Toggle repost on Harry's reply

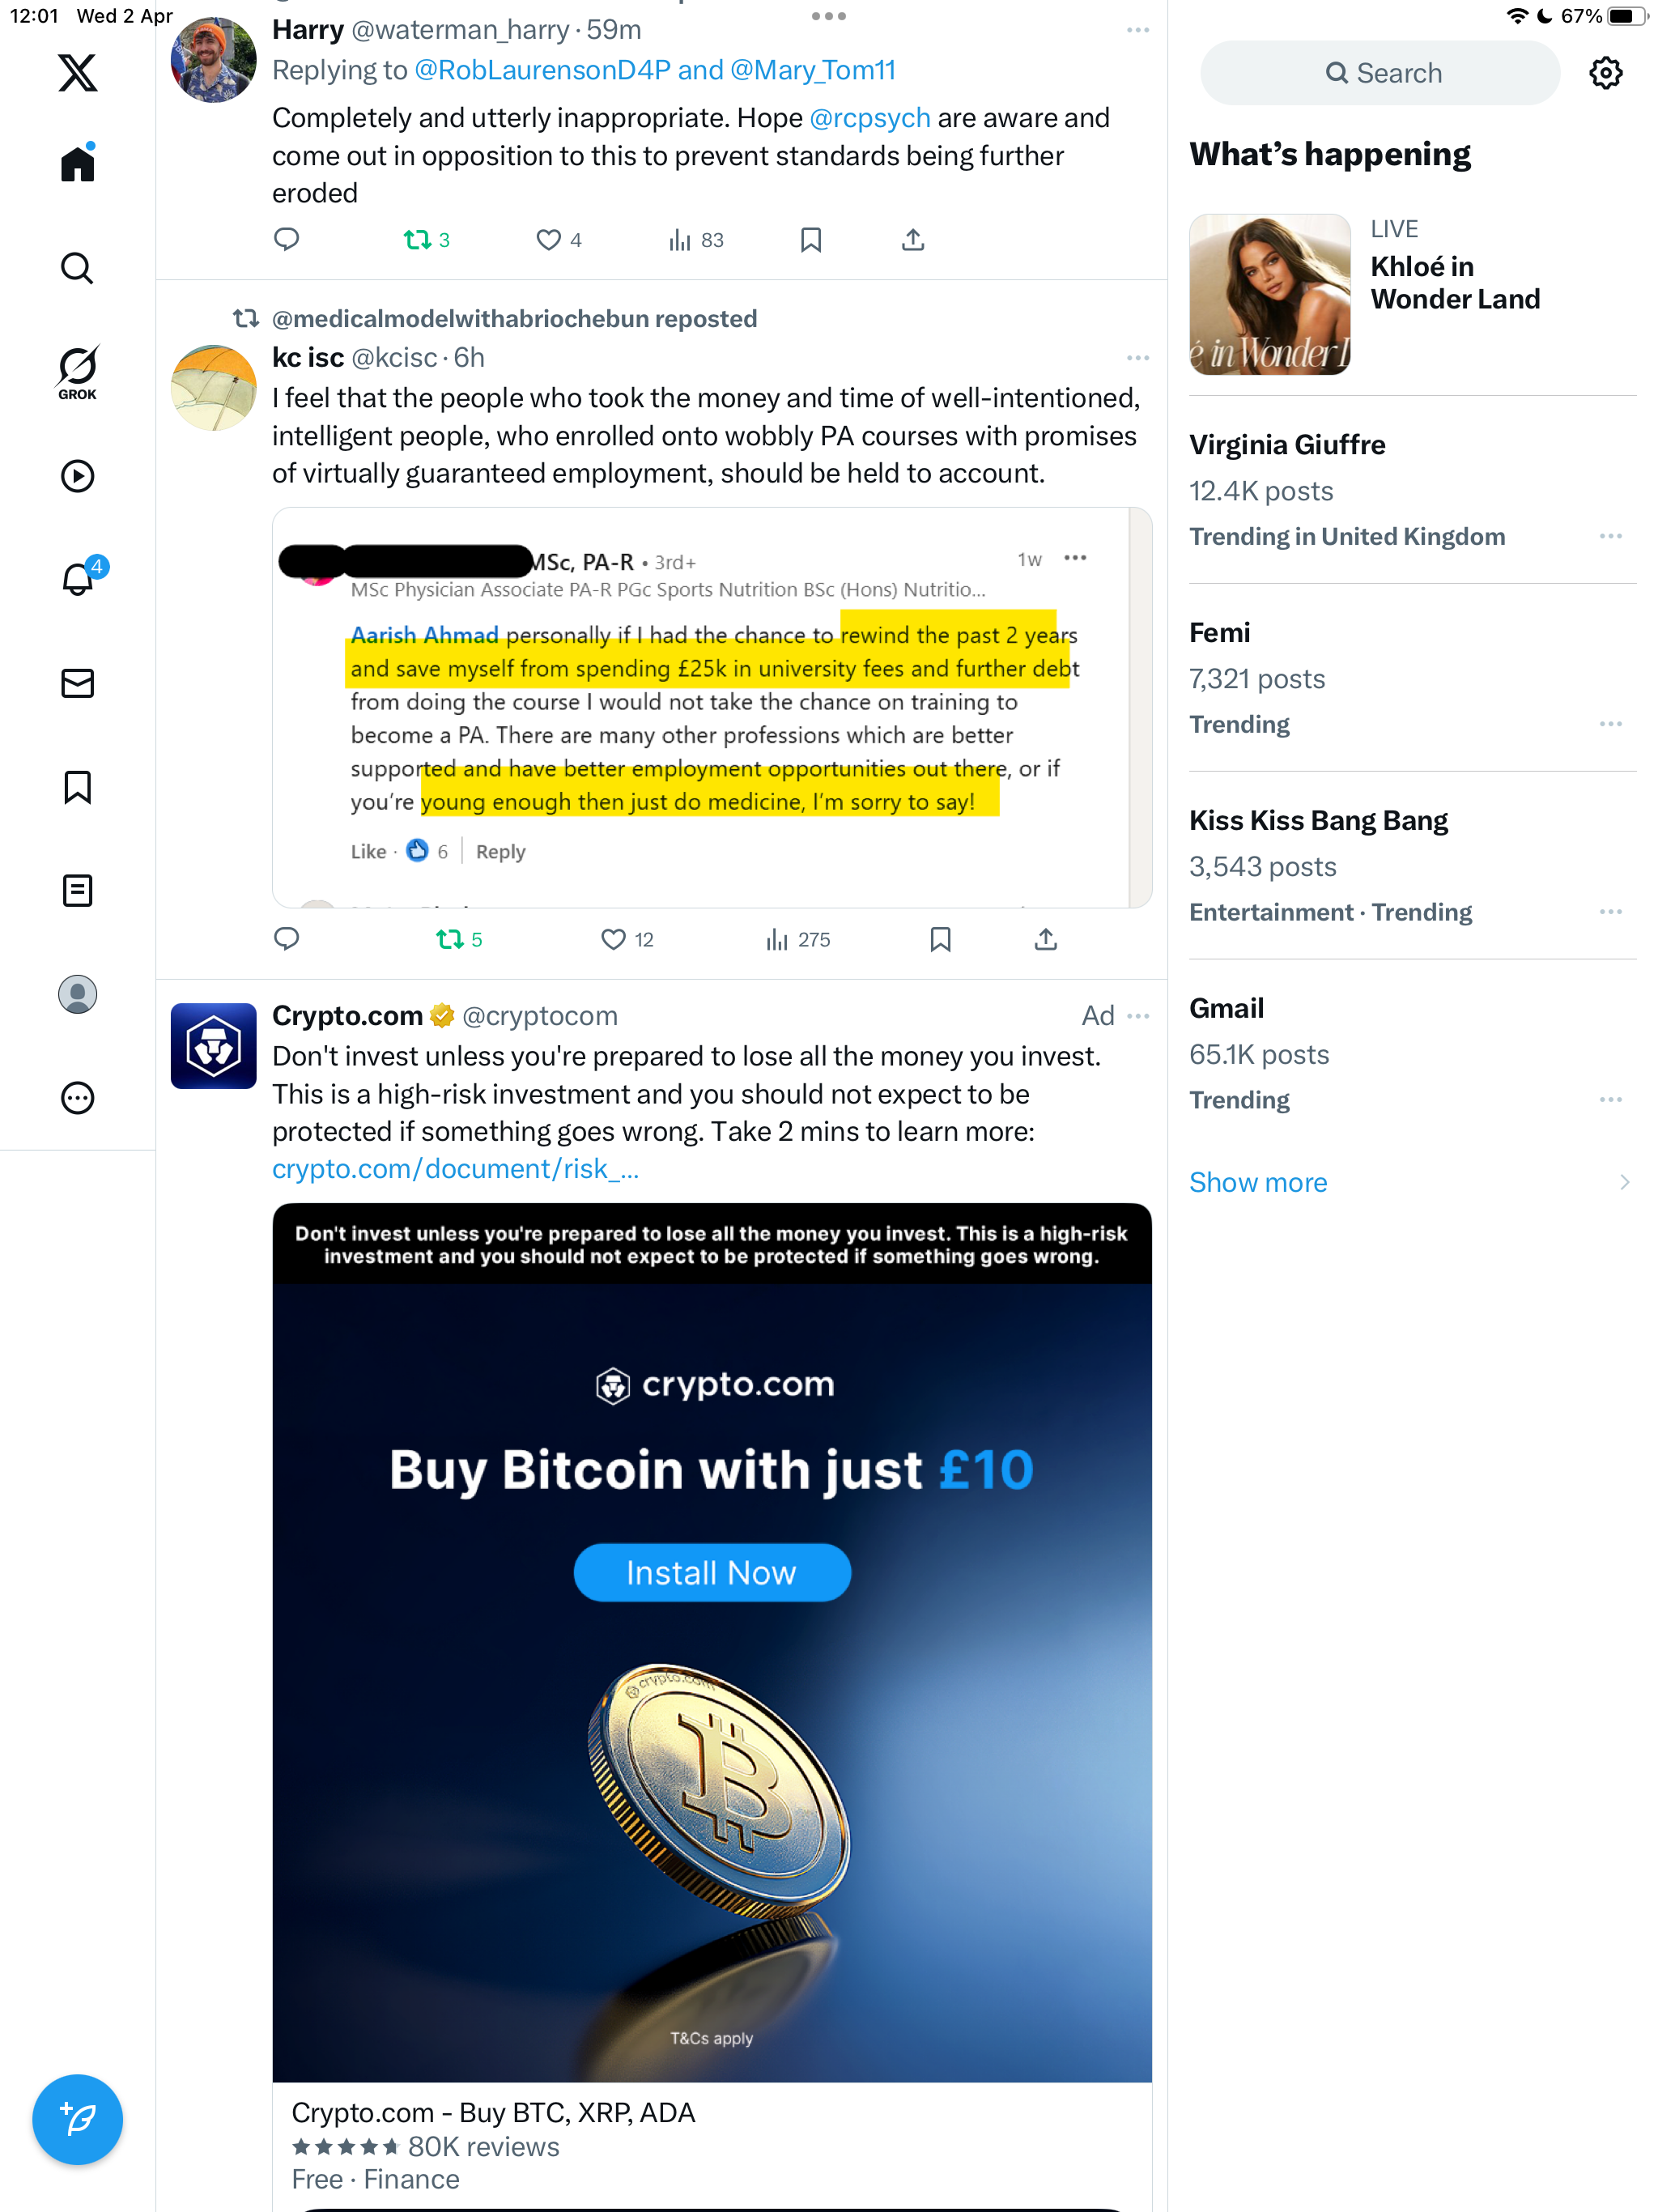tap(426, 240)
